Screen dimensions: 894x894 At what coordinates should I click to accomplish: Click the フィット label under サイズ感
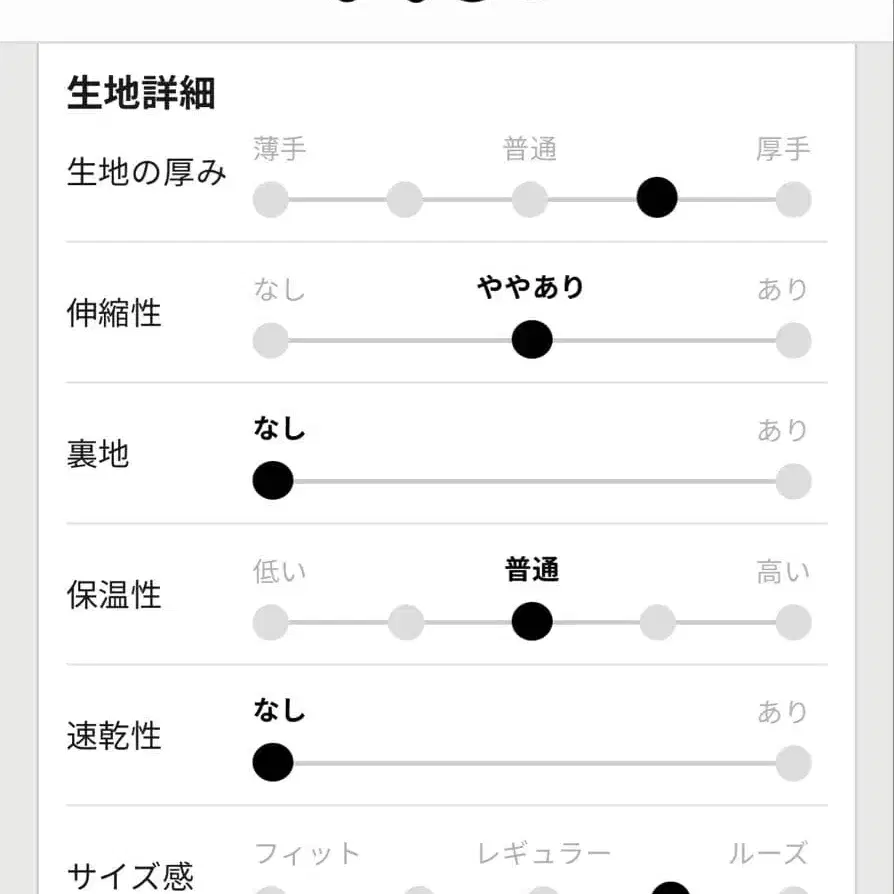click(310, 853)
